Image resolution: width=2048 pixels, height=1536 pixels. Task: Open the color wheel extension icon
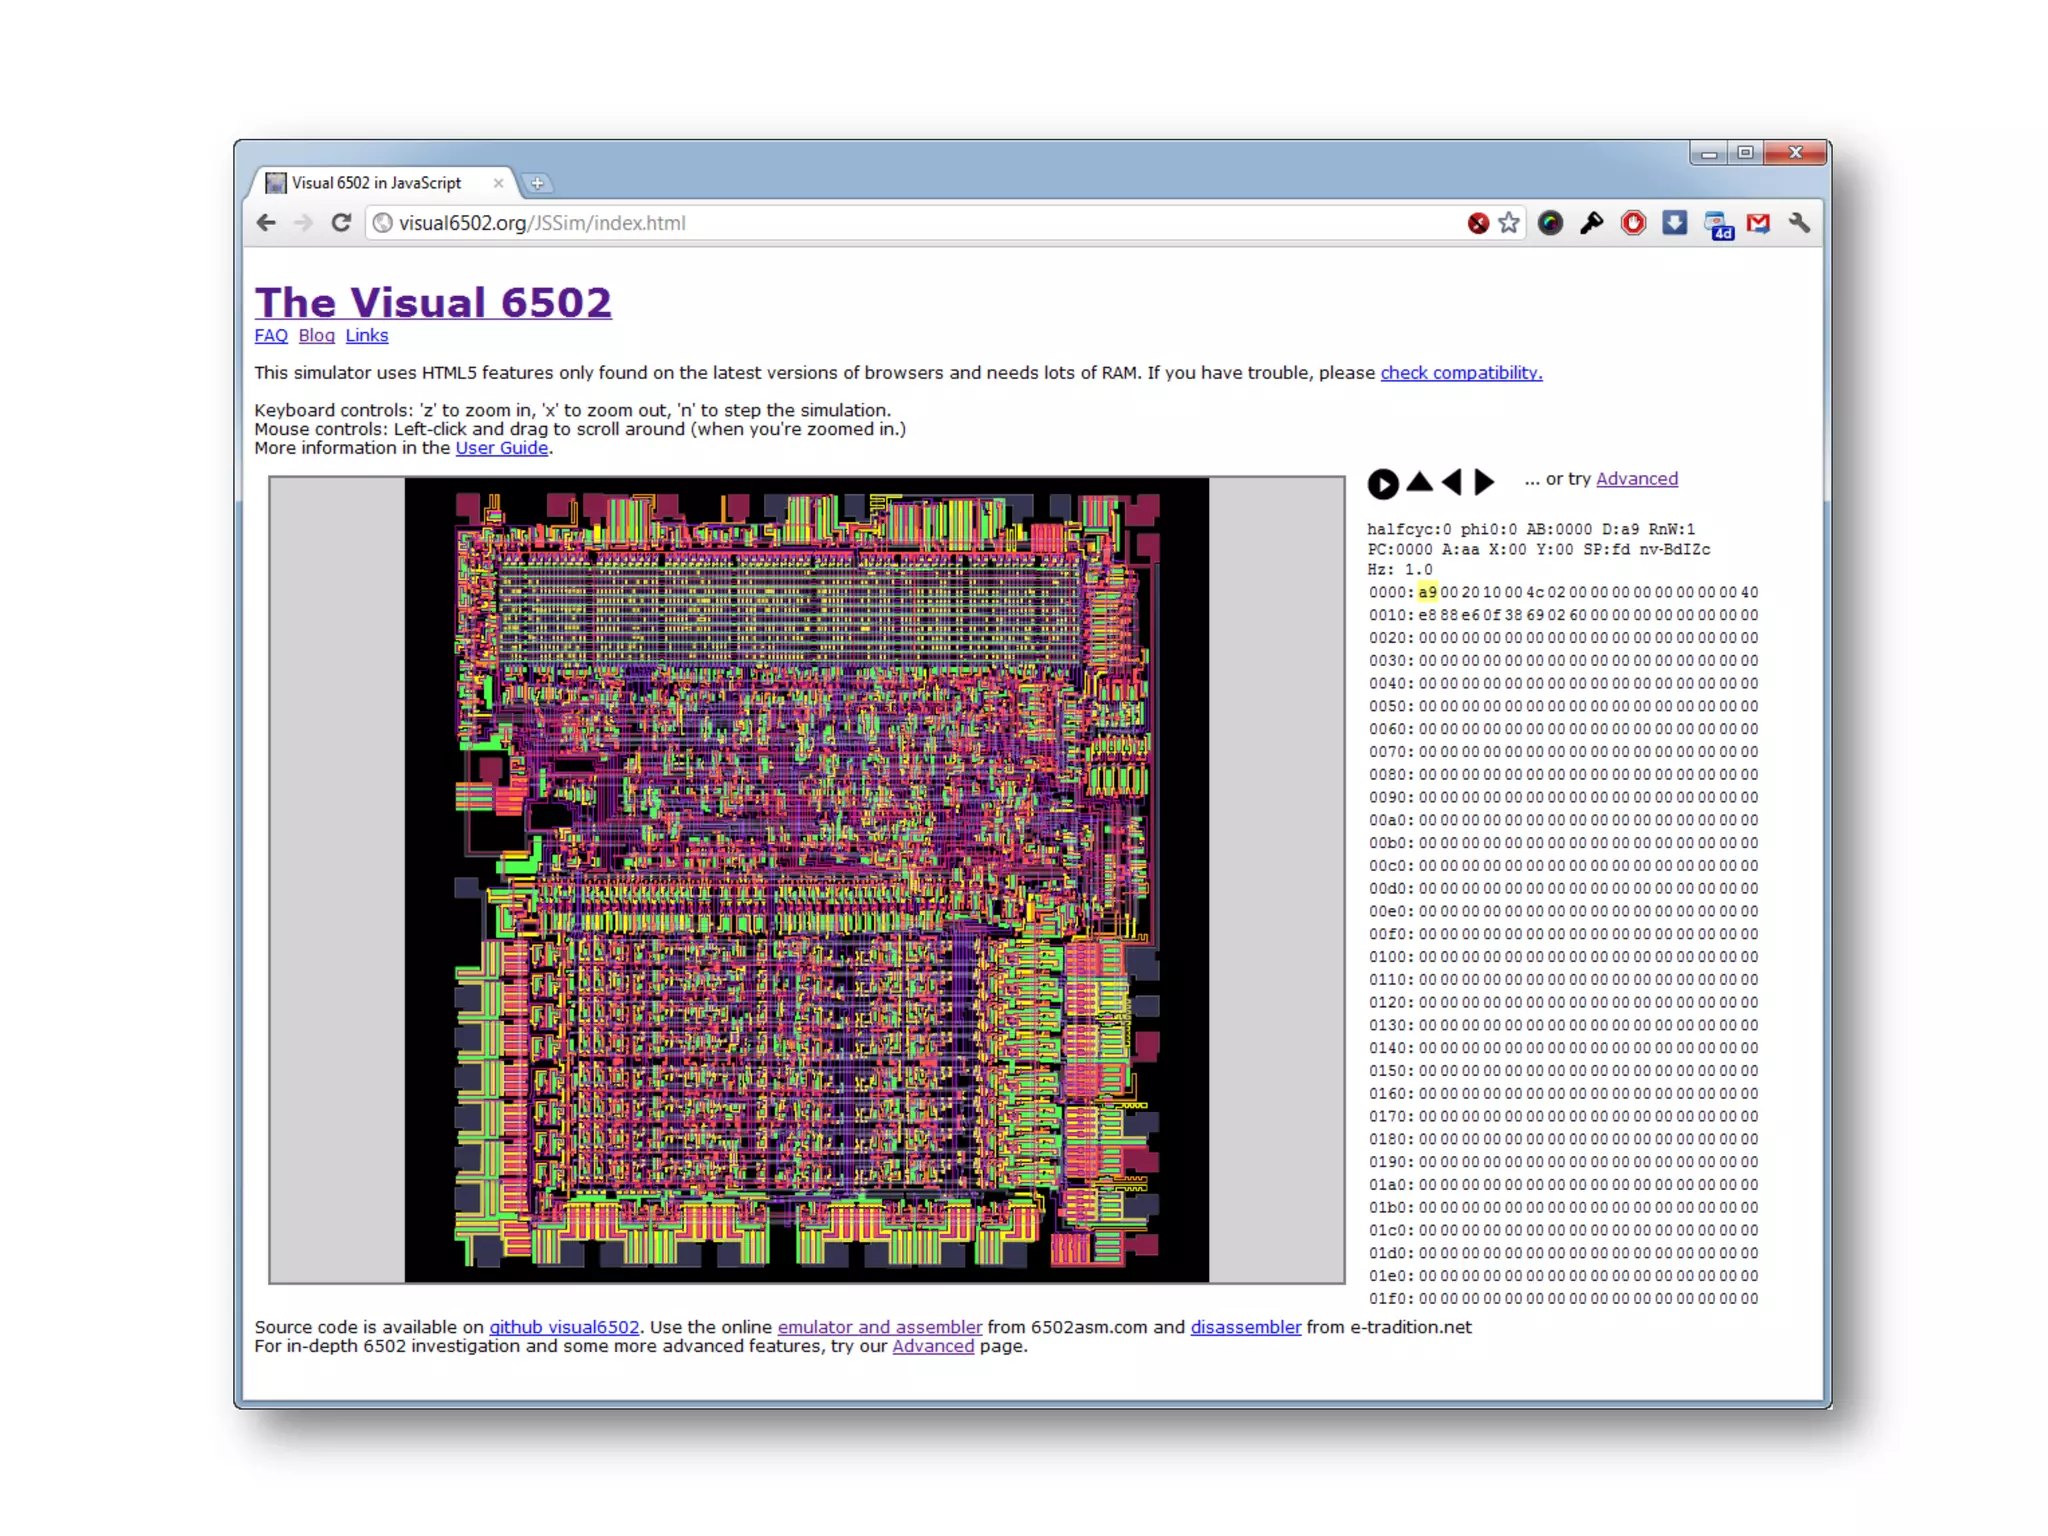click(1550, 223)
